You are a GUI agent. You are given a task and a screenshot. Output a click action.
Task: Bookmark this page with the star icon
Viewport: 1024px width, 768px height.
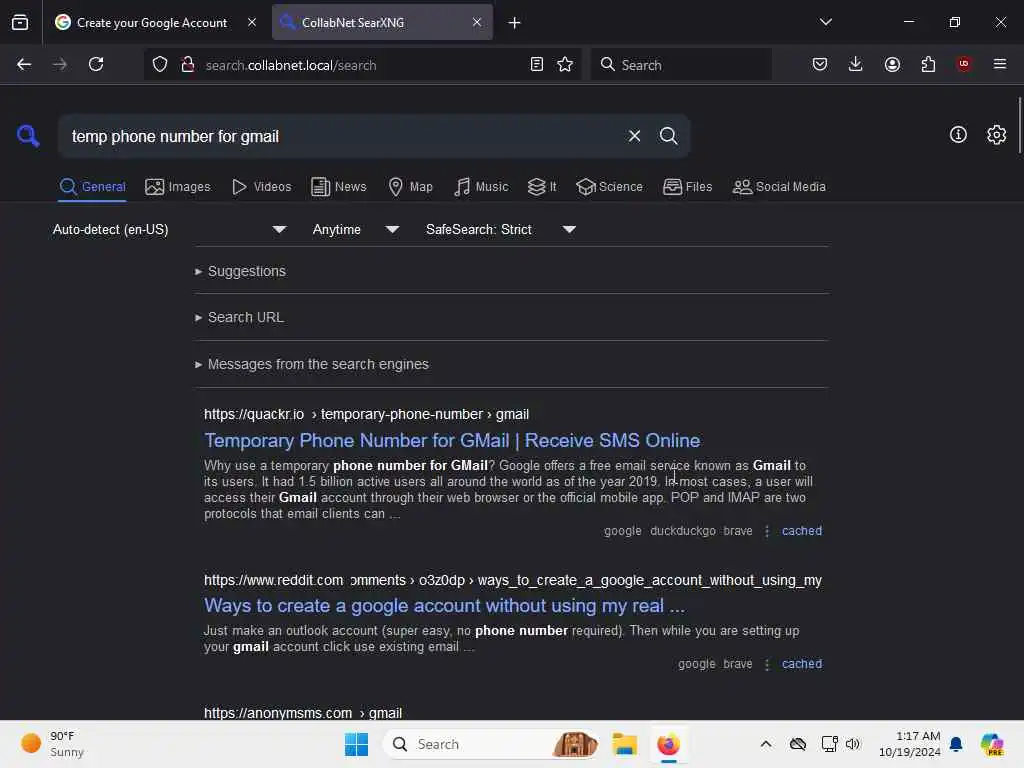coord(565,64)
